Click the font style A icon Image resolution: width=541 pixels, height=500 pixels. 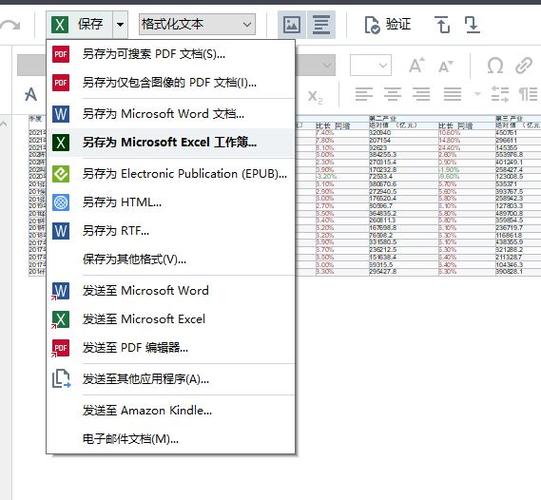pos(31,94)
